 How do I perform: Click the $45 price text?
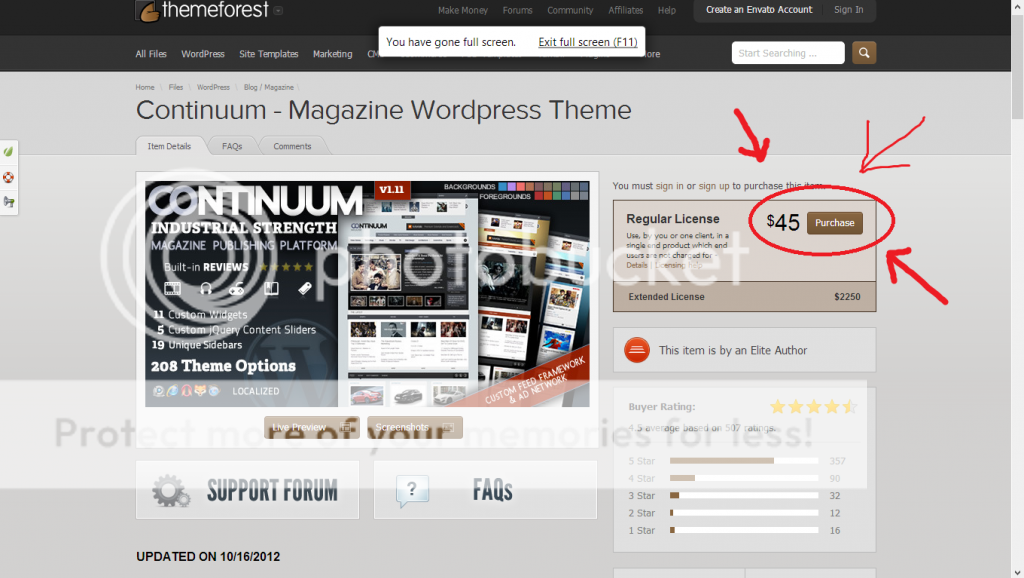point(783,223)
